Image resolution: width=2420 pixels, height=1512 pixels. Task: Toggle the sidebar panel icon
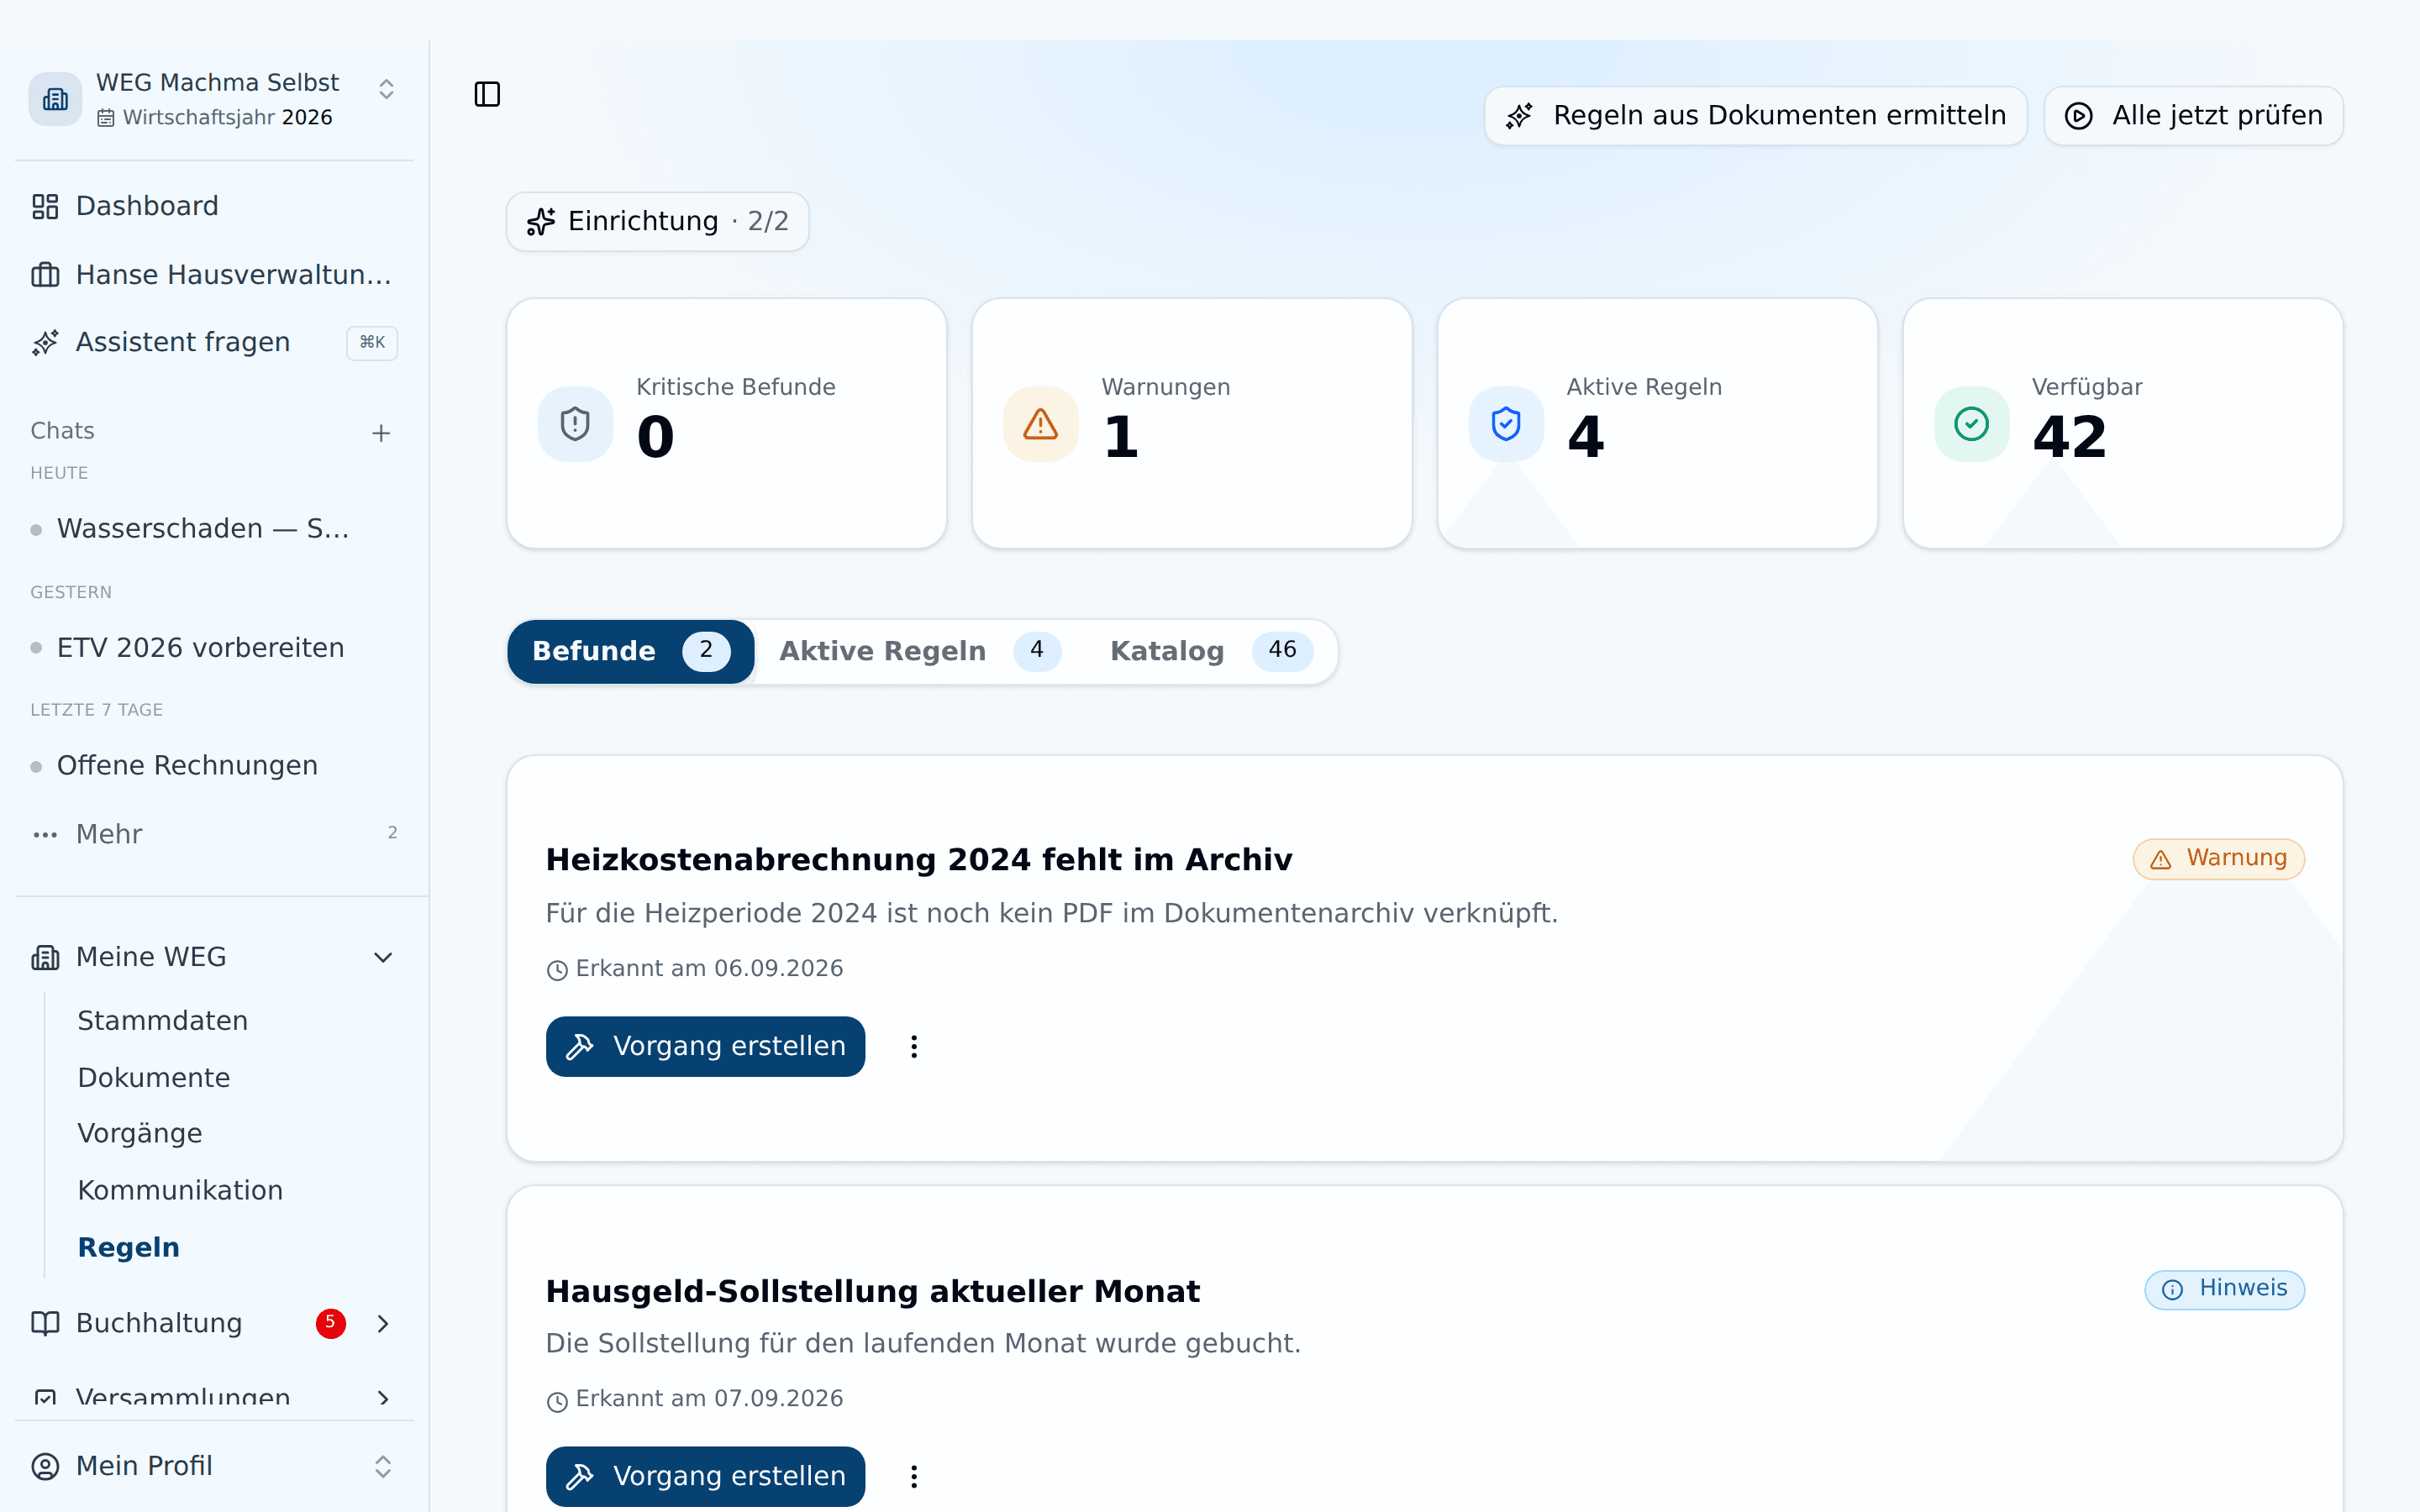point(487,94)
